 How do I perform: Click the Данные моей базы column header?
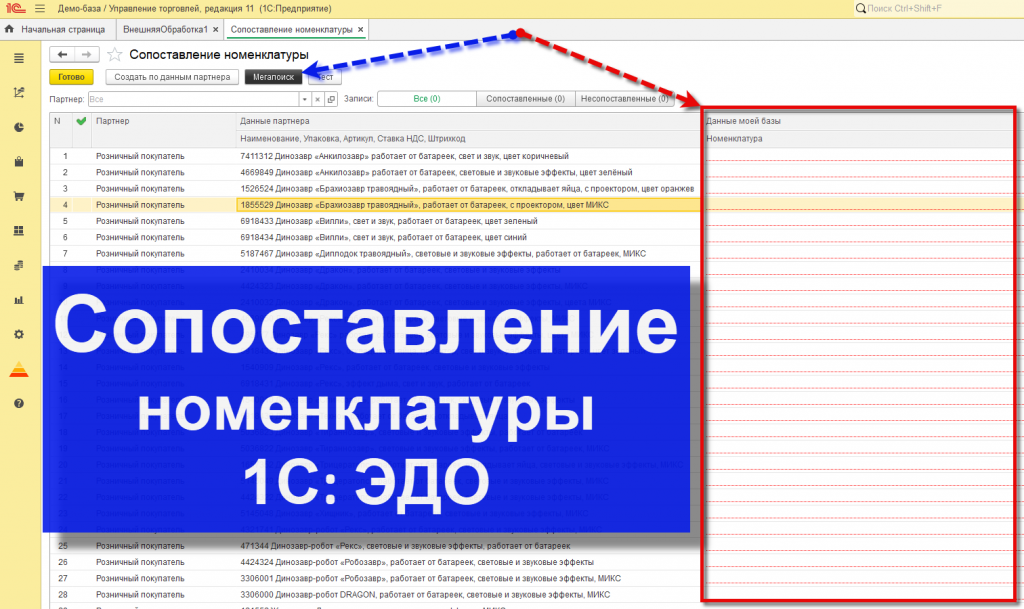859,121
